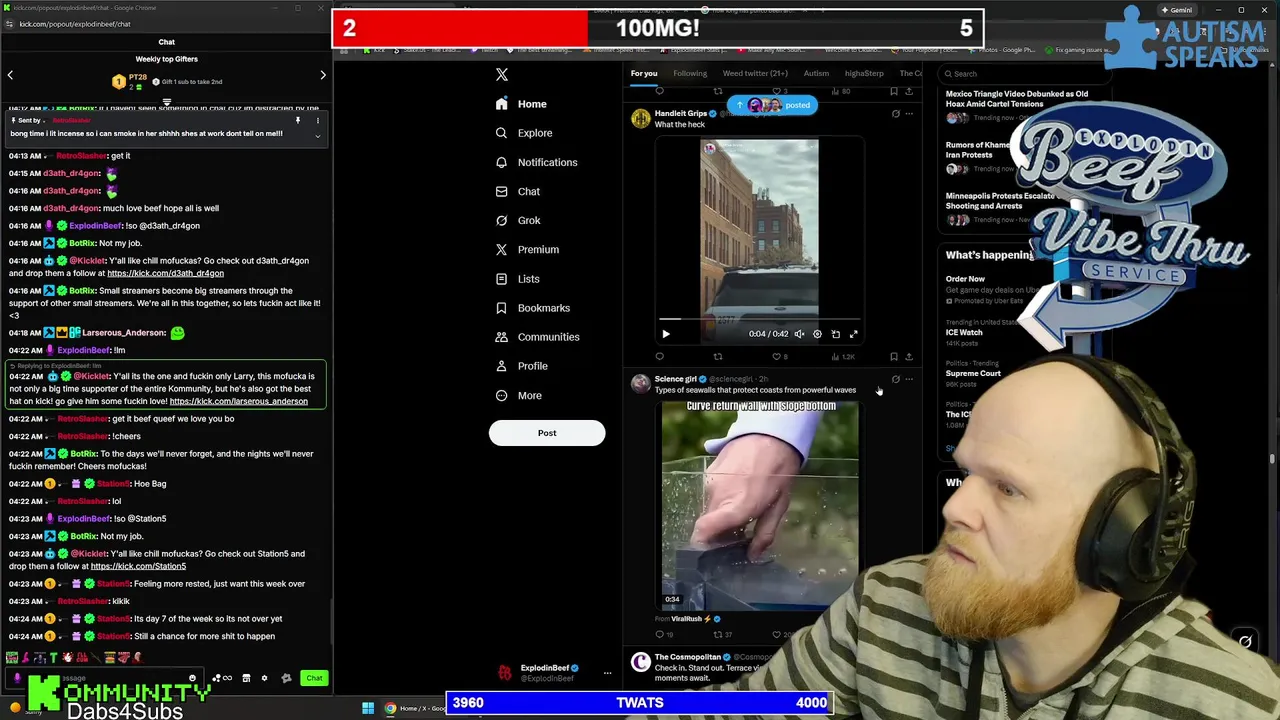The width and height of the screenshot is (1280, 720).
Task: Open the kick.com/d3ath_dr4gon link
Action: point(166,273)
